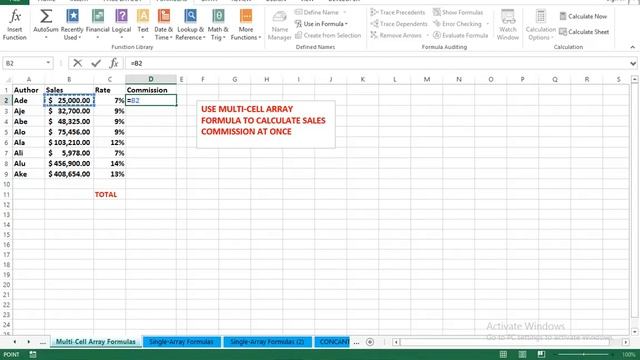The width and height of the screenshot is (640, 360).
Task: Open the Name Box dropdown arrow
Action: (48, 63)
